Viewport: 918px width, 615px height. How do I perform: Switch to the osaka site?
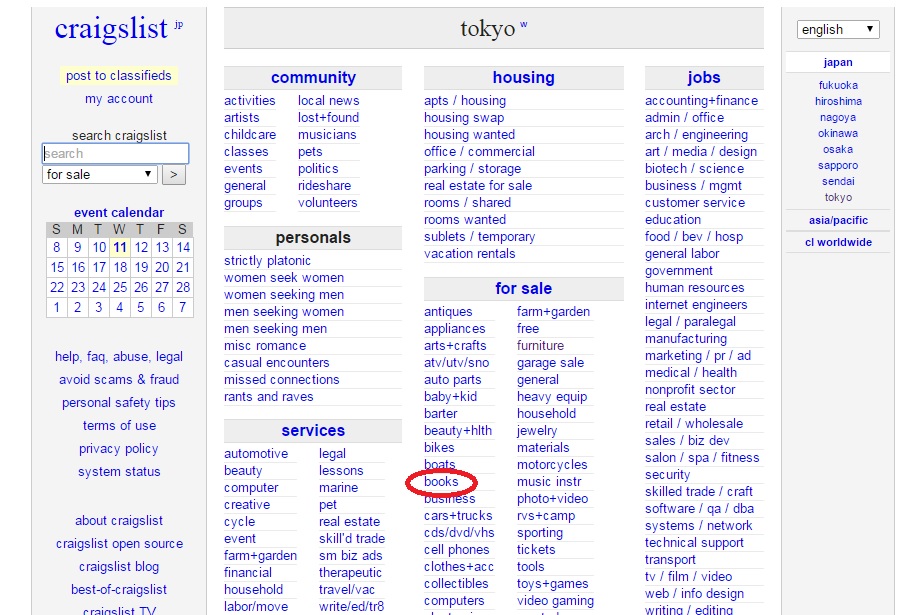point(838,149)
